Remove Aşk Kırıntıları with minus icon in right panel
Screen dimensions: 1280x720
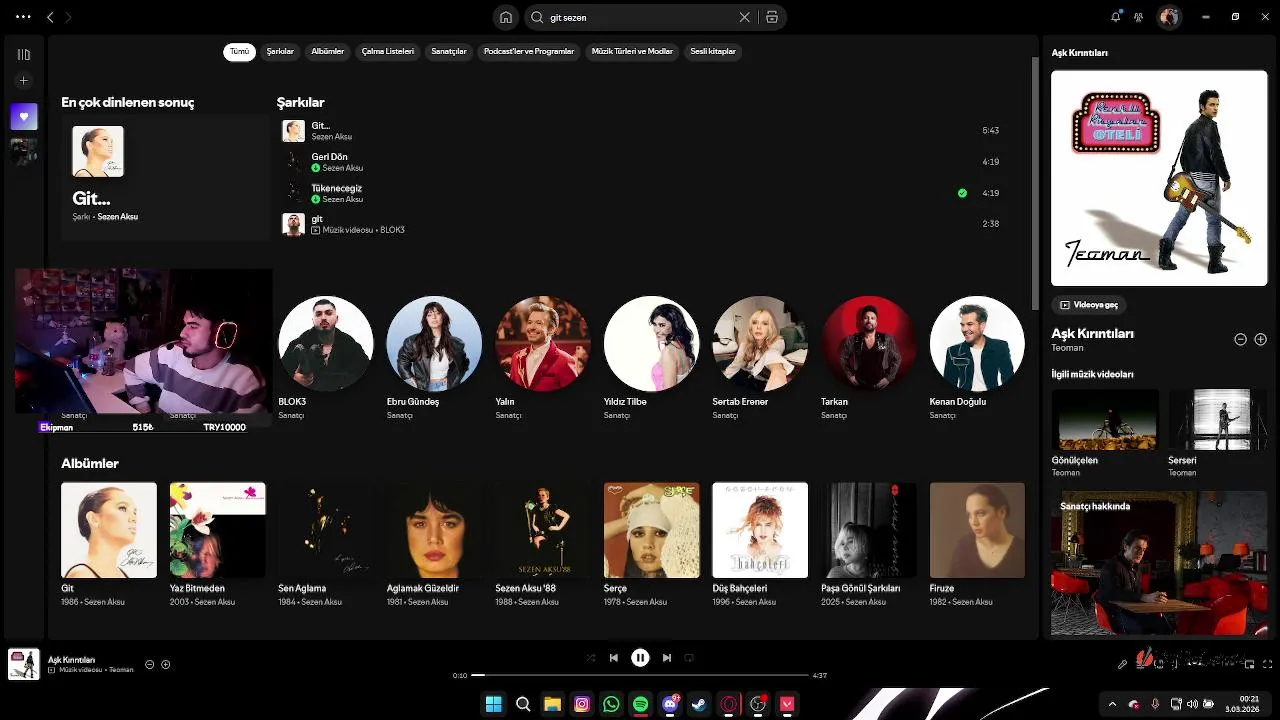1240,340
